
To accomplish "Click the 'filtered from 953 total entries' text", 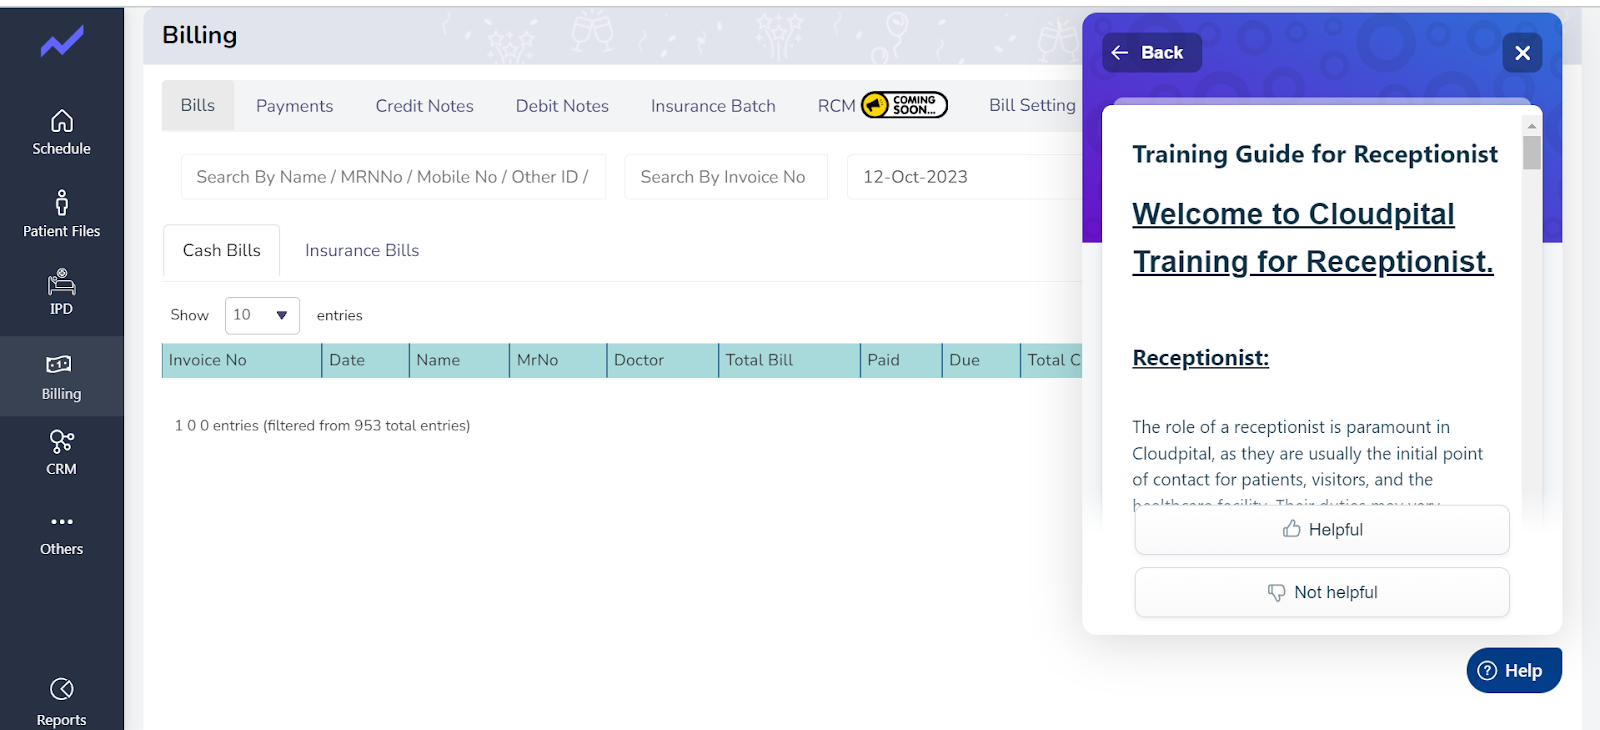I will click(x=366, y=426).
